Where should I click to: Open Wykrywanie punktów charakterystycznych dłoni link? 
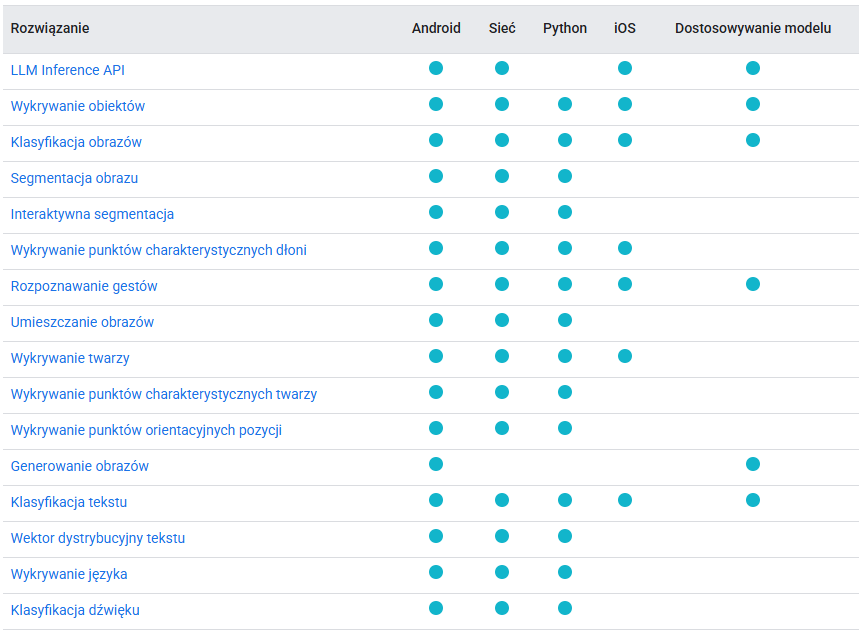point(158,250)
